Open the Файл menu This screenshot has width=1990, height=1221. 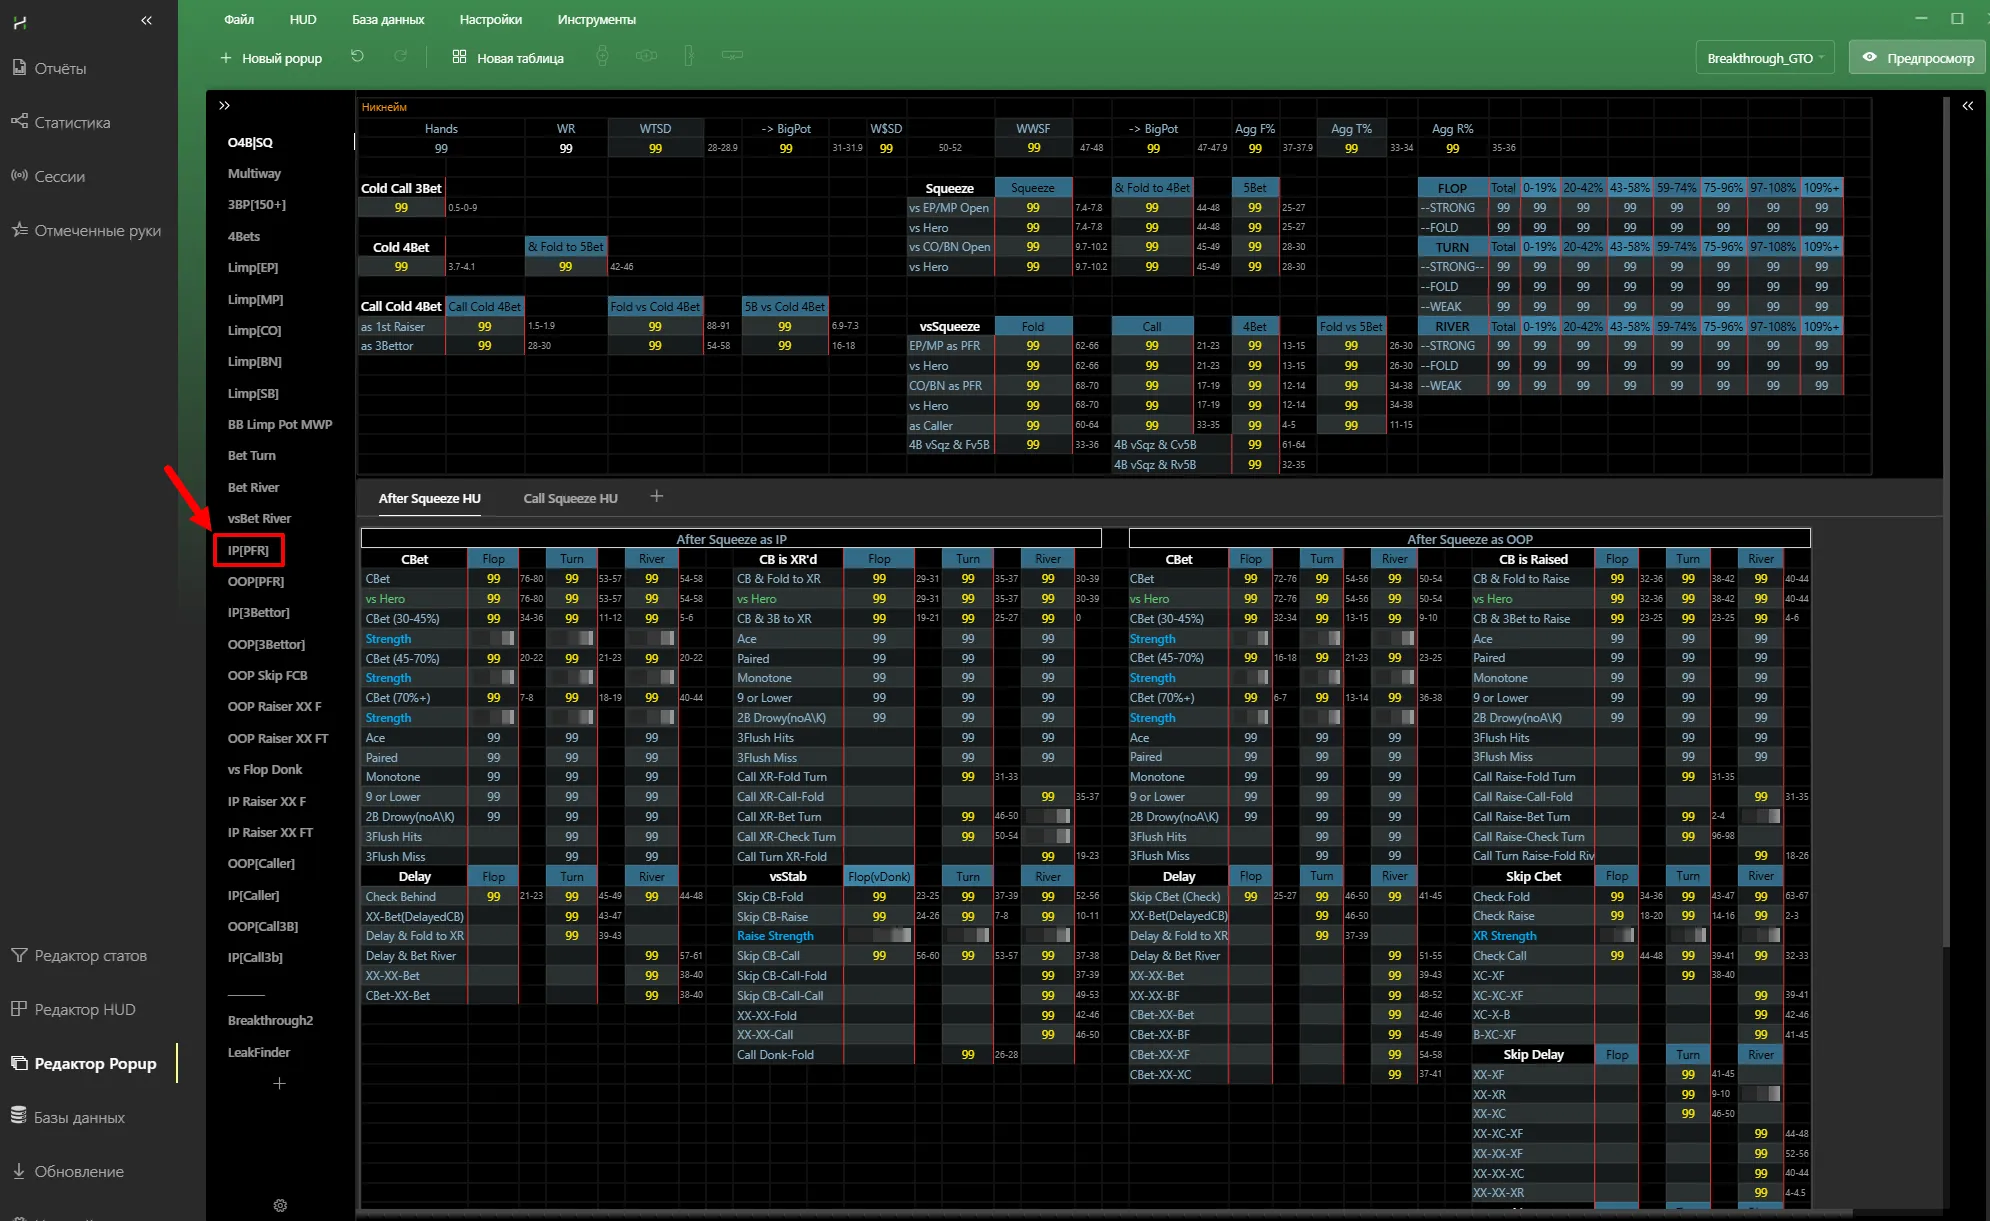tap(239, 19)
